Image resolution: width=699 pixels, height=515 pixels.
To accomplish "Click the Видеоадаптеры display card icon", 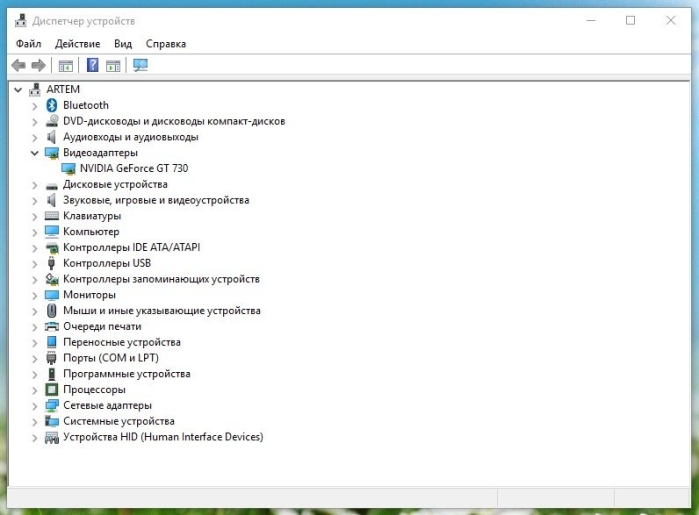I will (52, 153).
